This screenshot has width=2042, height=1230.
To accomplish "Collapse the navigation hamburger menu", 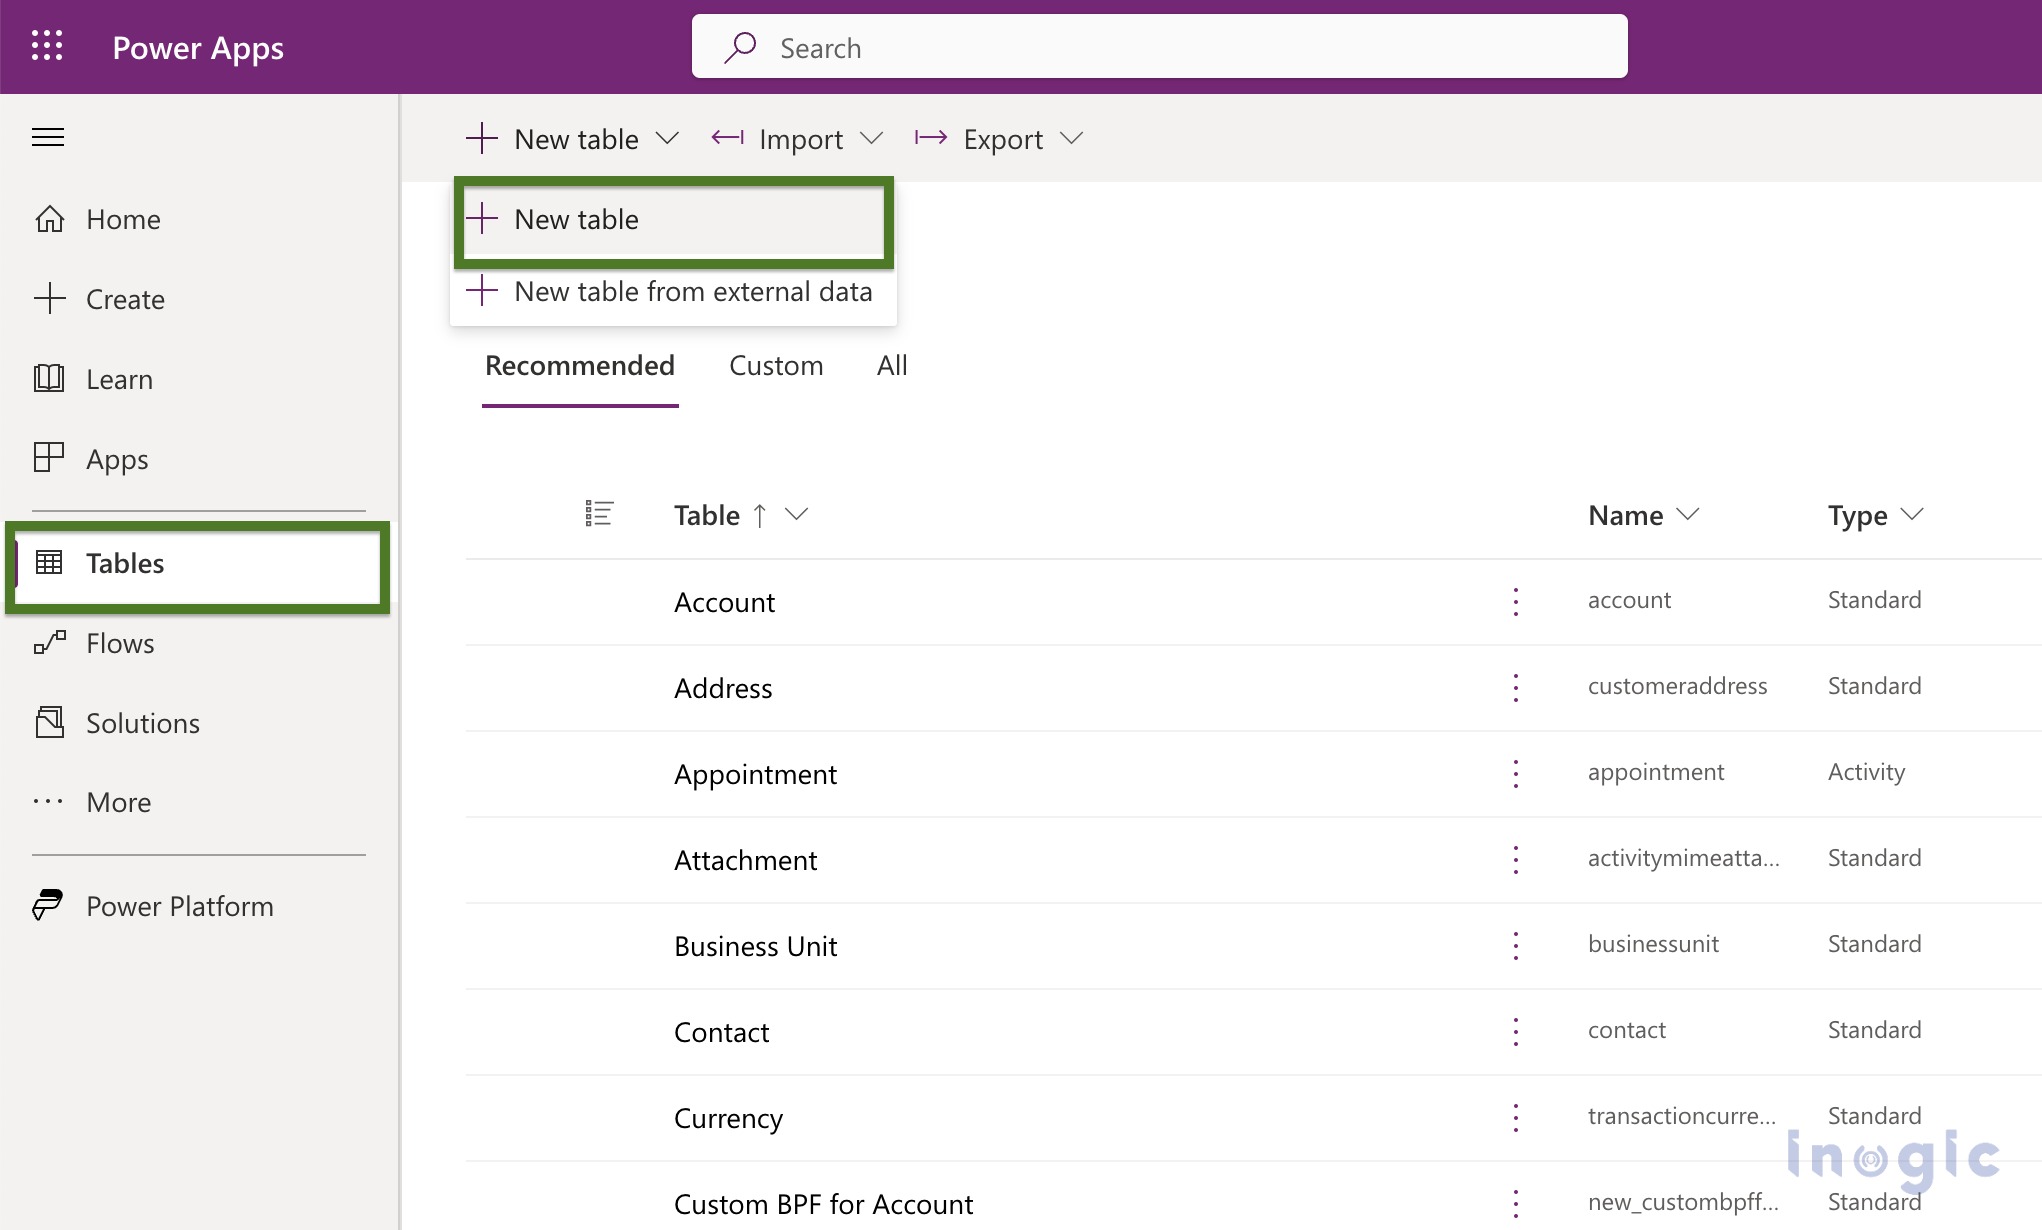I will (48, 137).
